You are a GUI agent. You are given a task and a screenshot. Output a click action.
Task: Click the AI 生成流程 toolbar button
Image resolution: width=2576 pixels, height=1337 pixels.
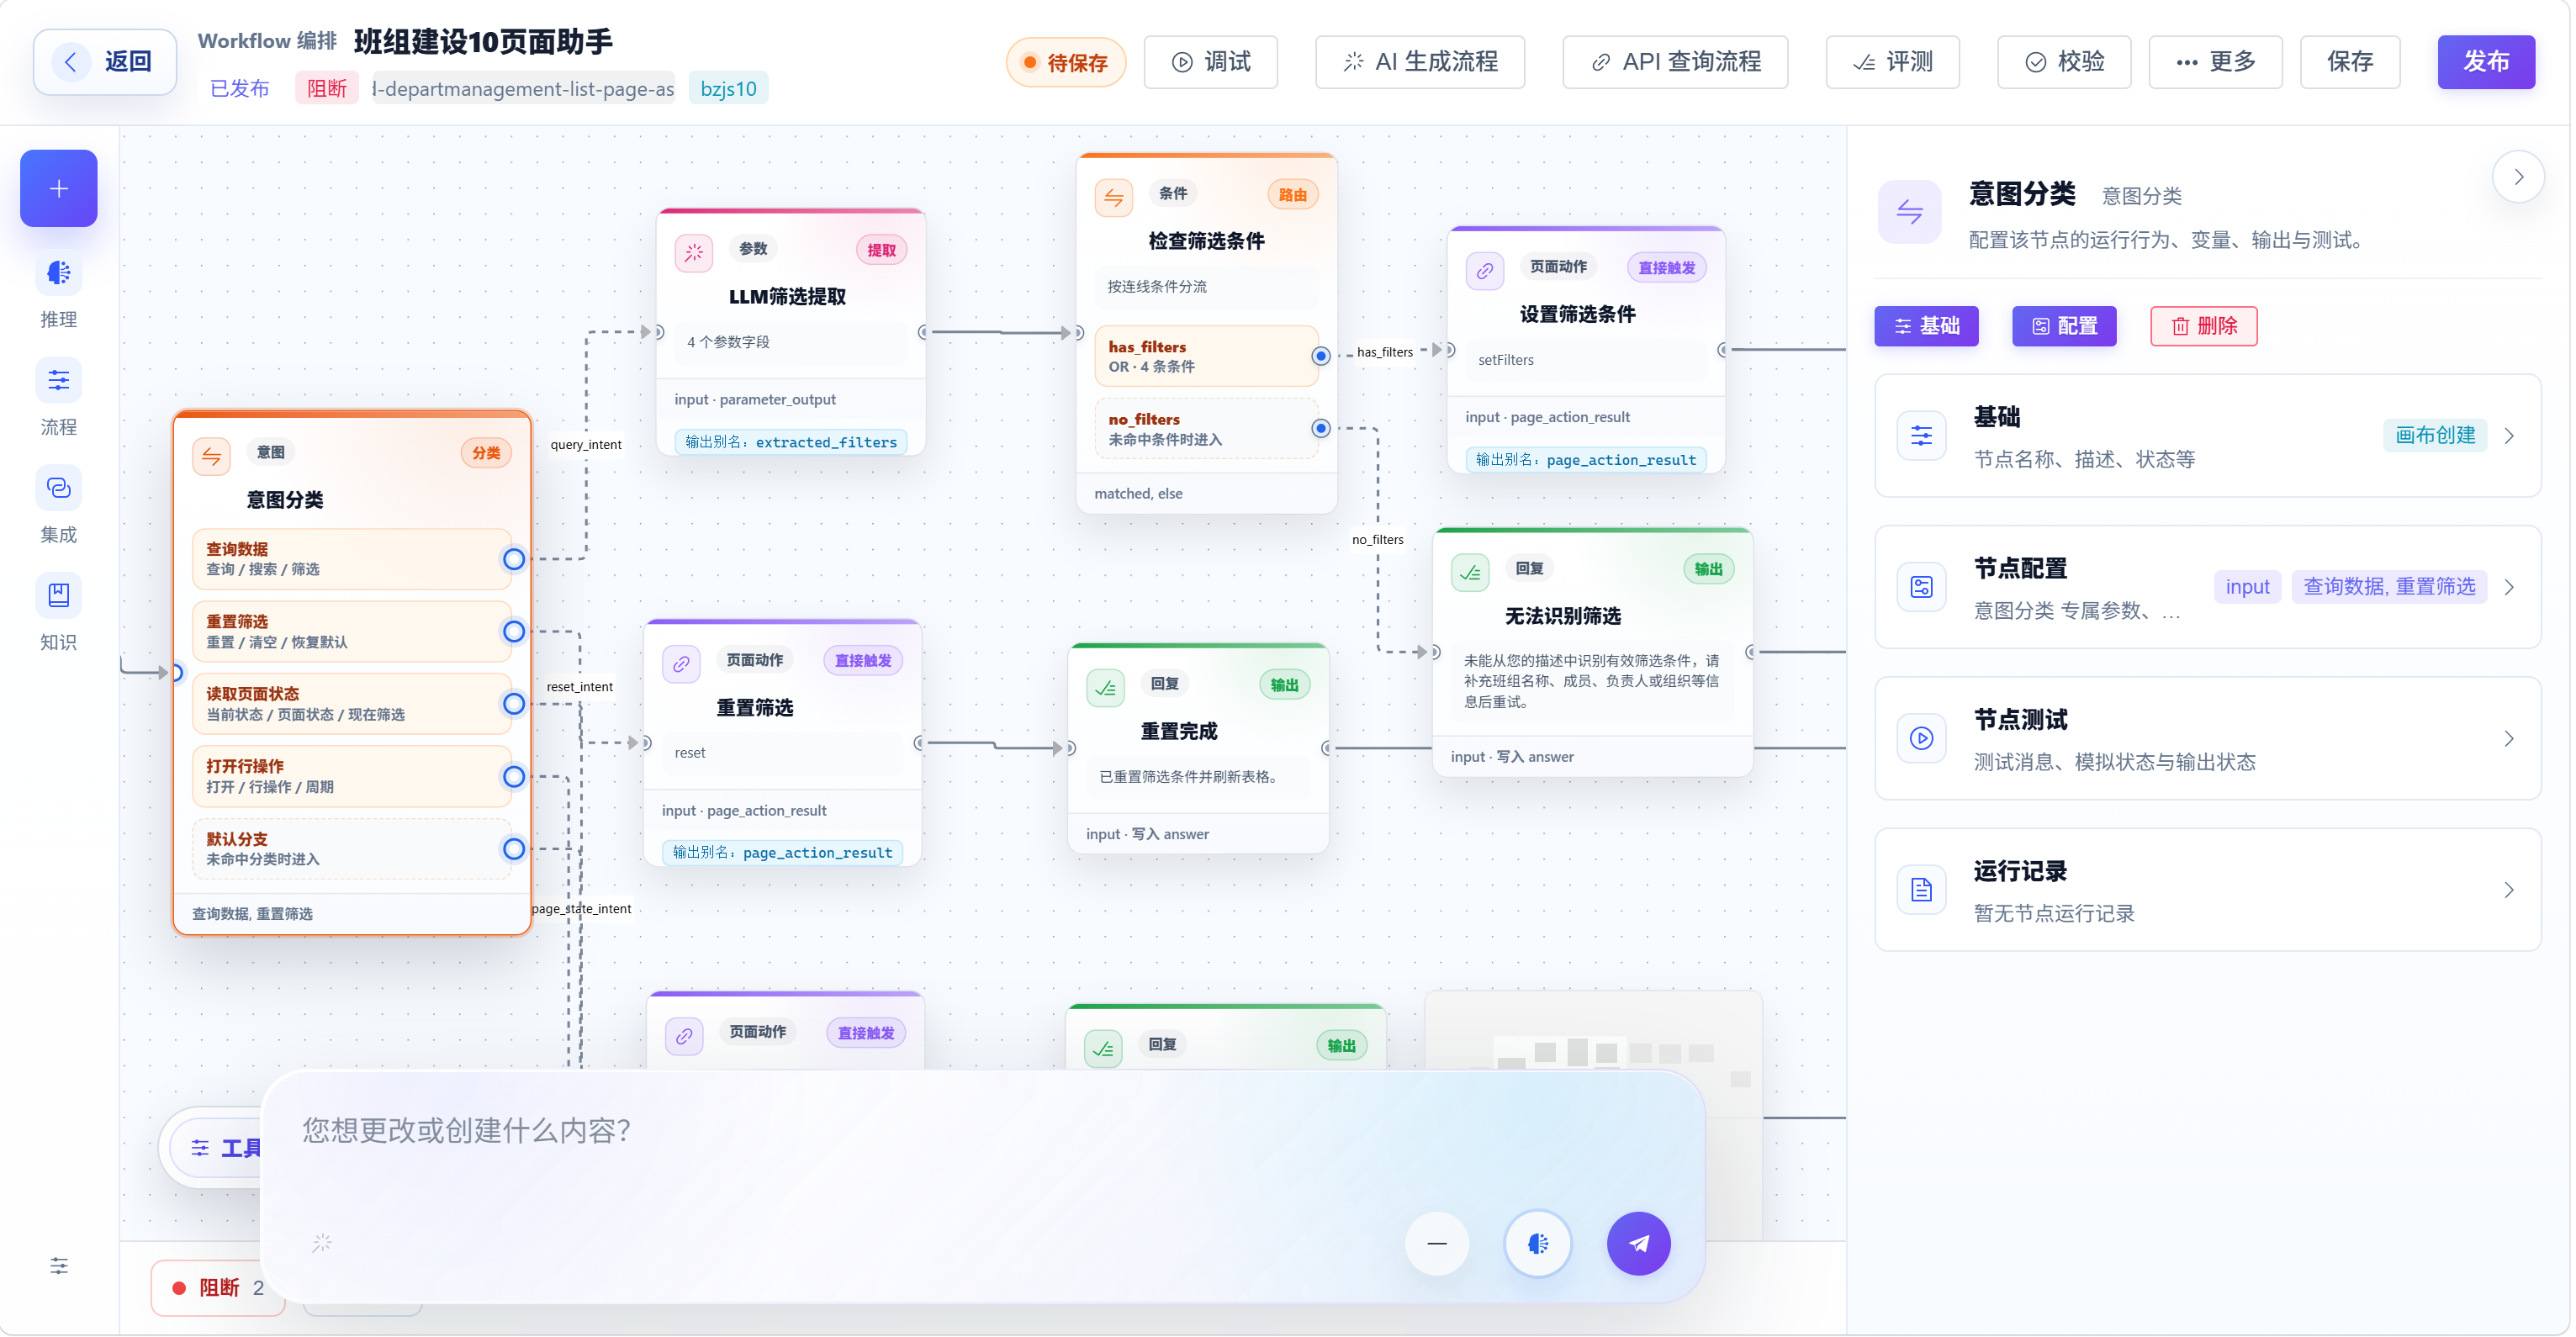(x=1420, y=62)
